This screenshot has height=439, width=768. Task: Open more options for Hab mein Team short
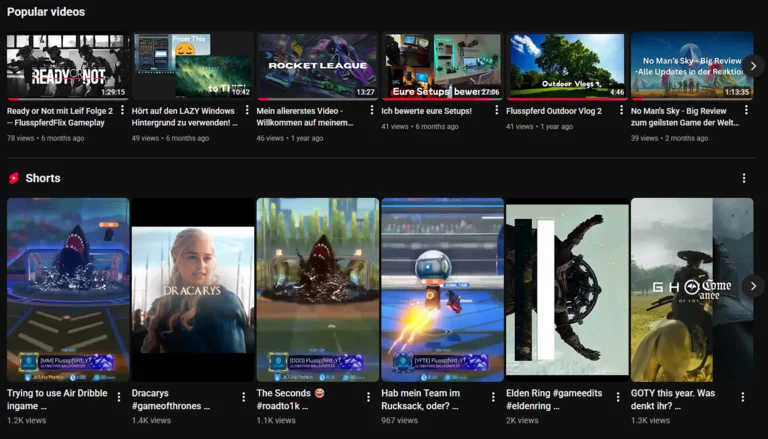(493, 397)
